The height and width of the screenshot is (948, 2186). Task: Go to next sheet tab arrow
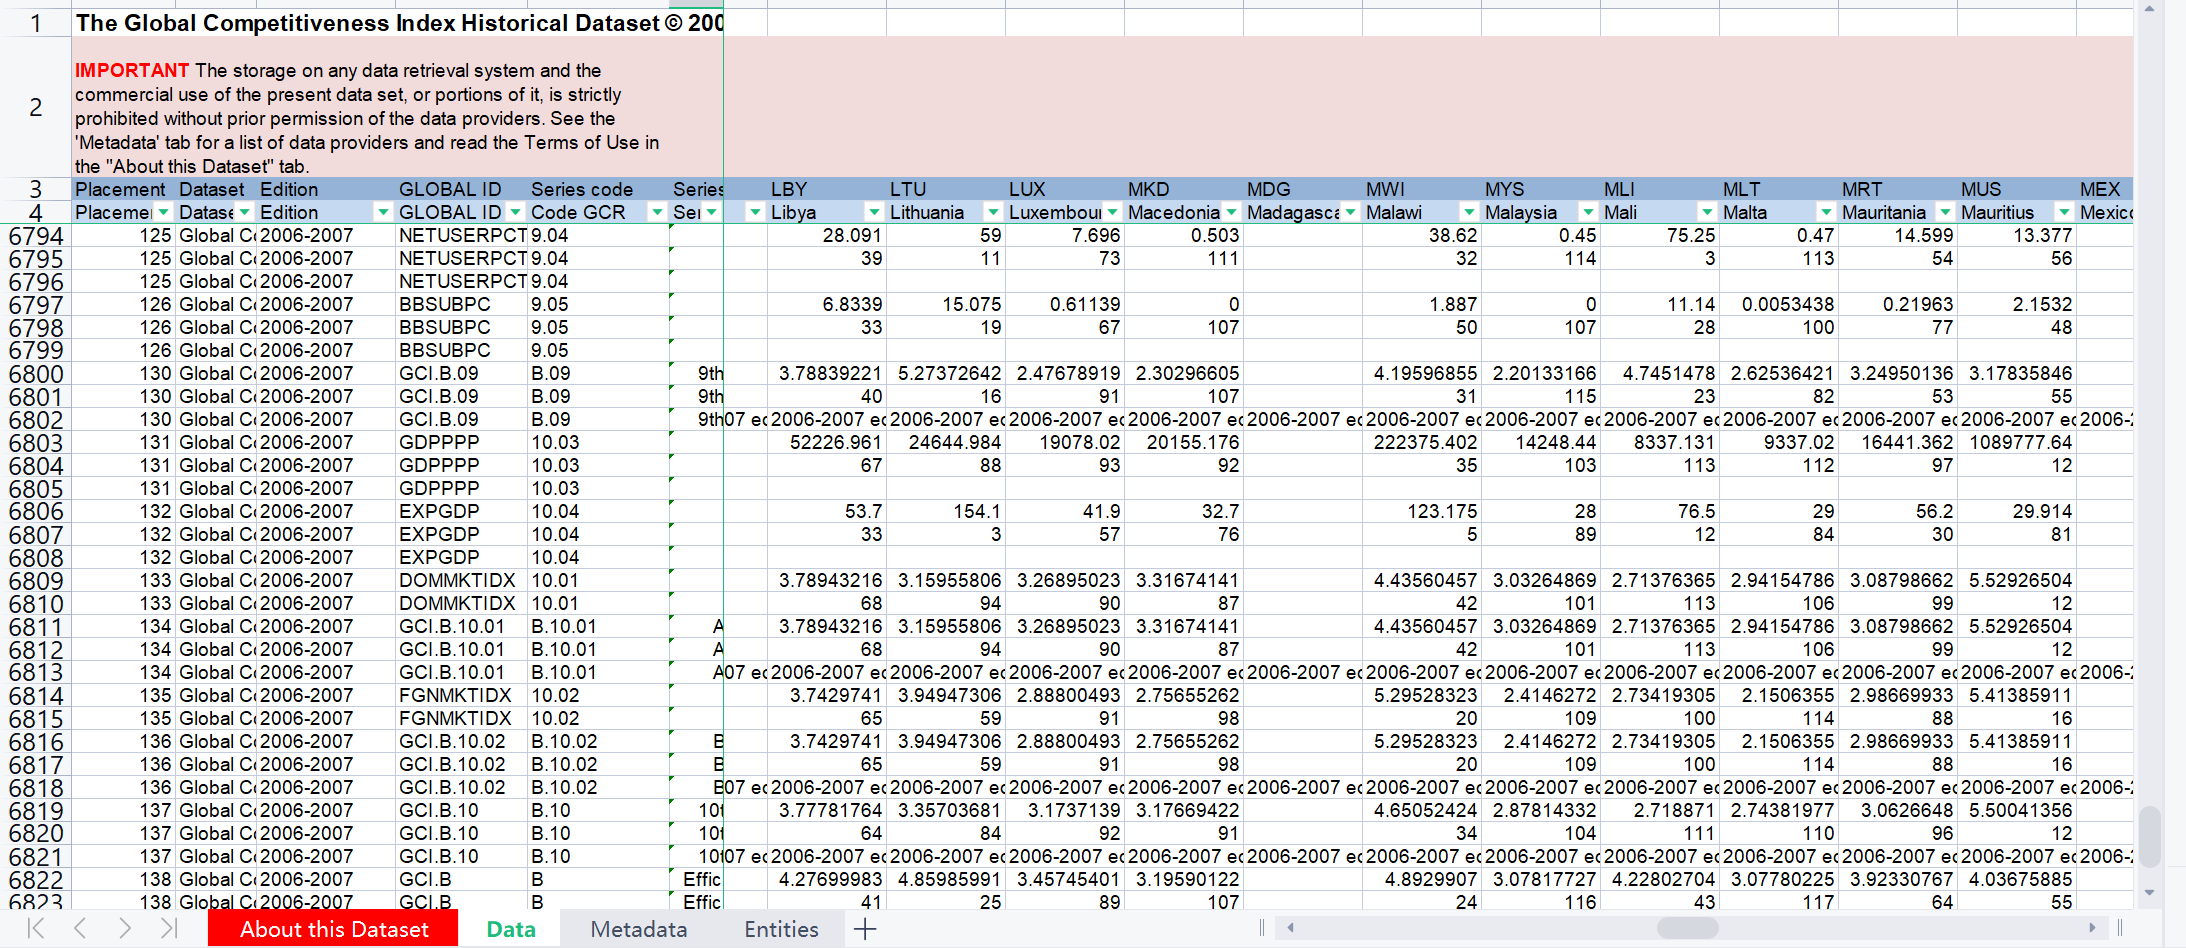tap(124, 929)
